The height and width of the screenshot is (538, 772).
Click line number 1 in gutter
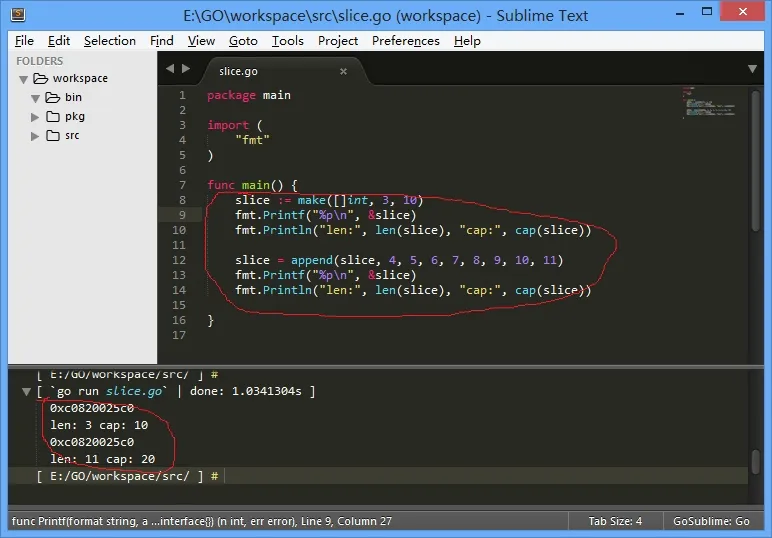[x=182, y=95]
